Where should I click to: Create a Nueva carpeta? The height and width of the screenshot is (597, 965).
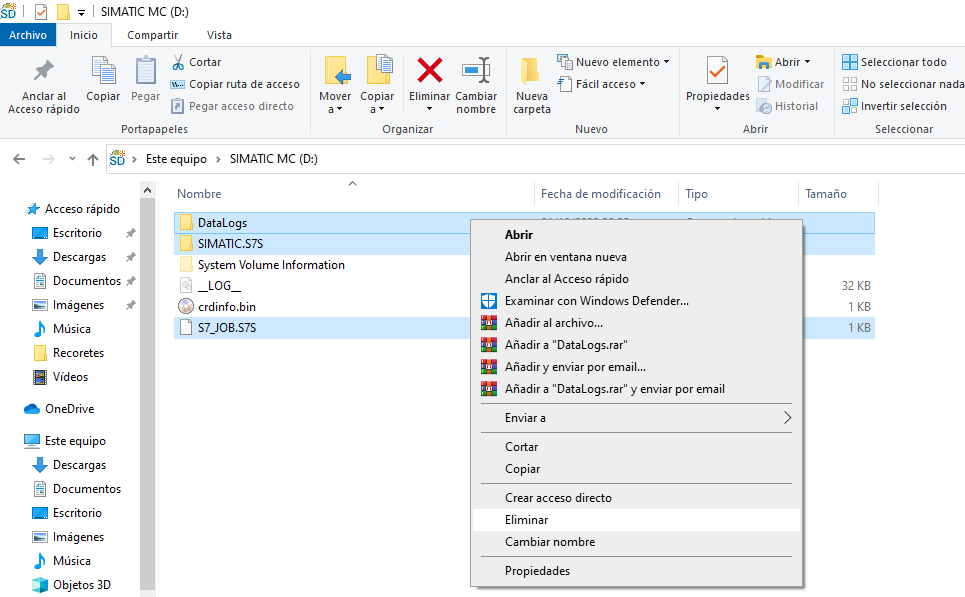pos(532,85)
